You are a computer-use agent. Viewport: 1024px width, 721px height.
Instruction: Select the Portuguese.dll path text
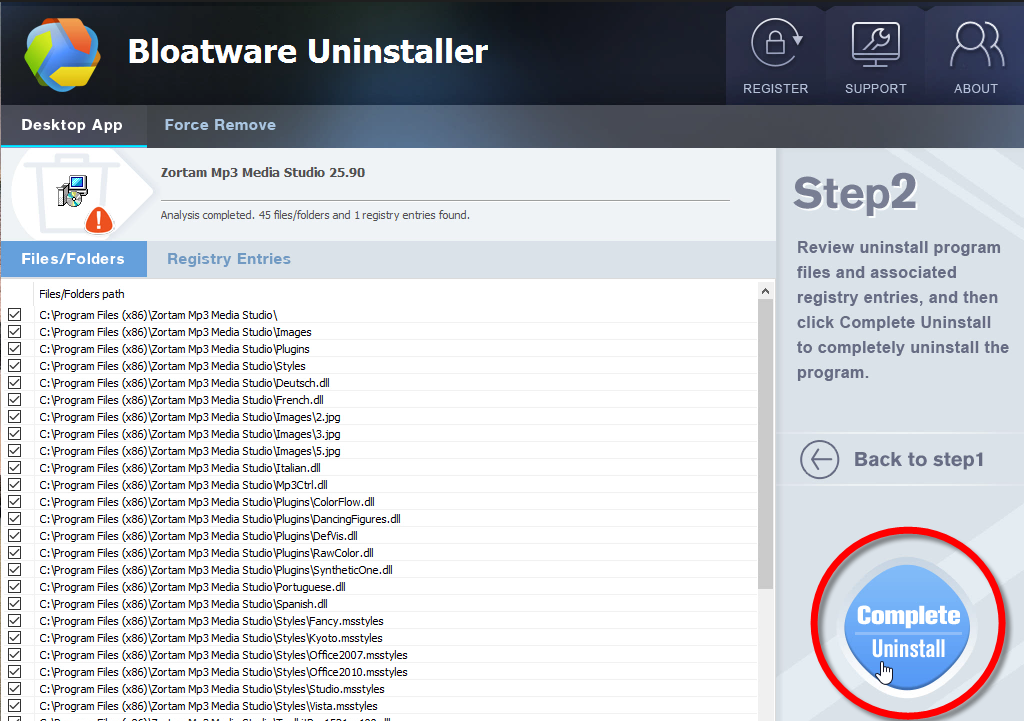click(x=193, y=586)
